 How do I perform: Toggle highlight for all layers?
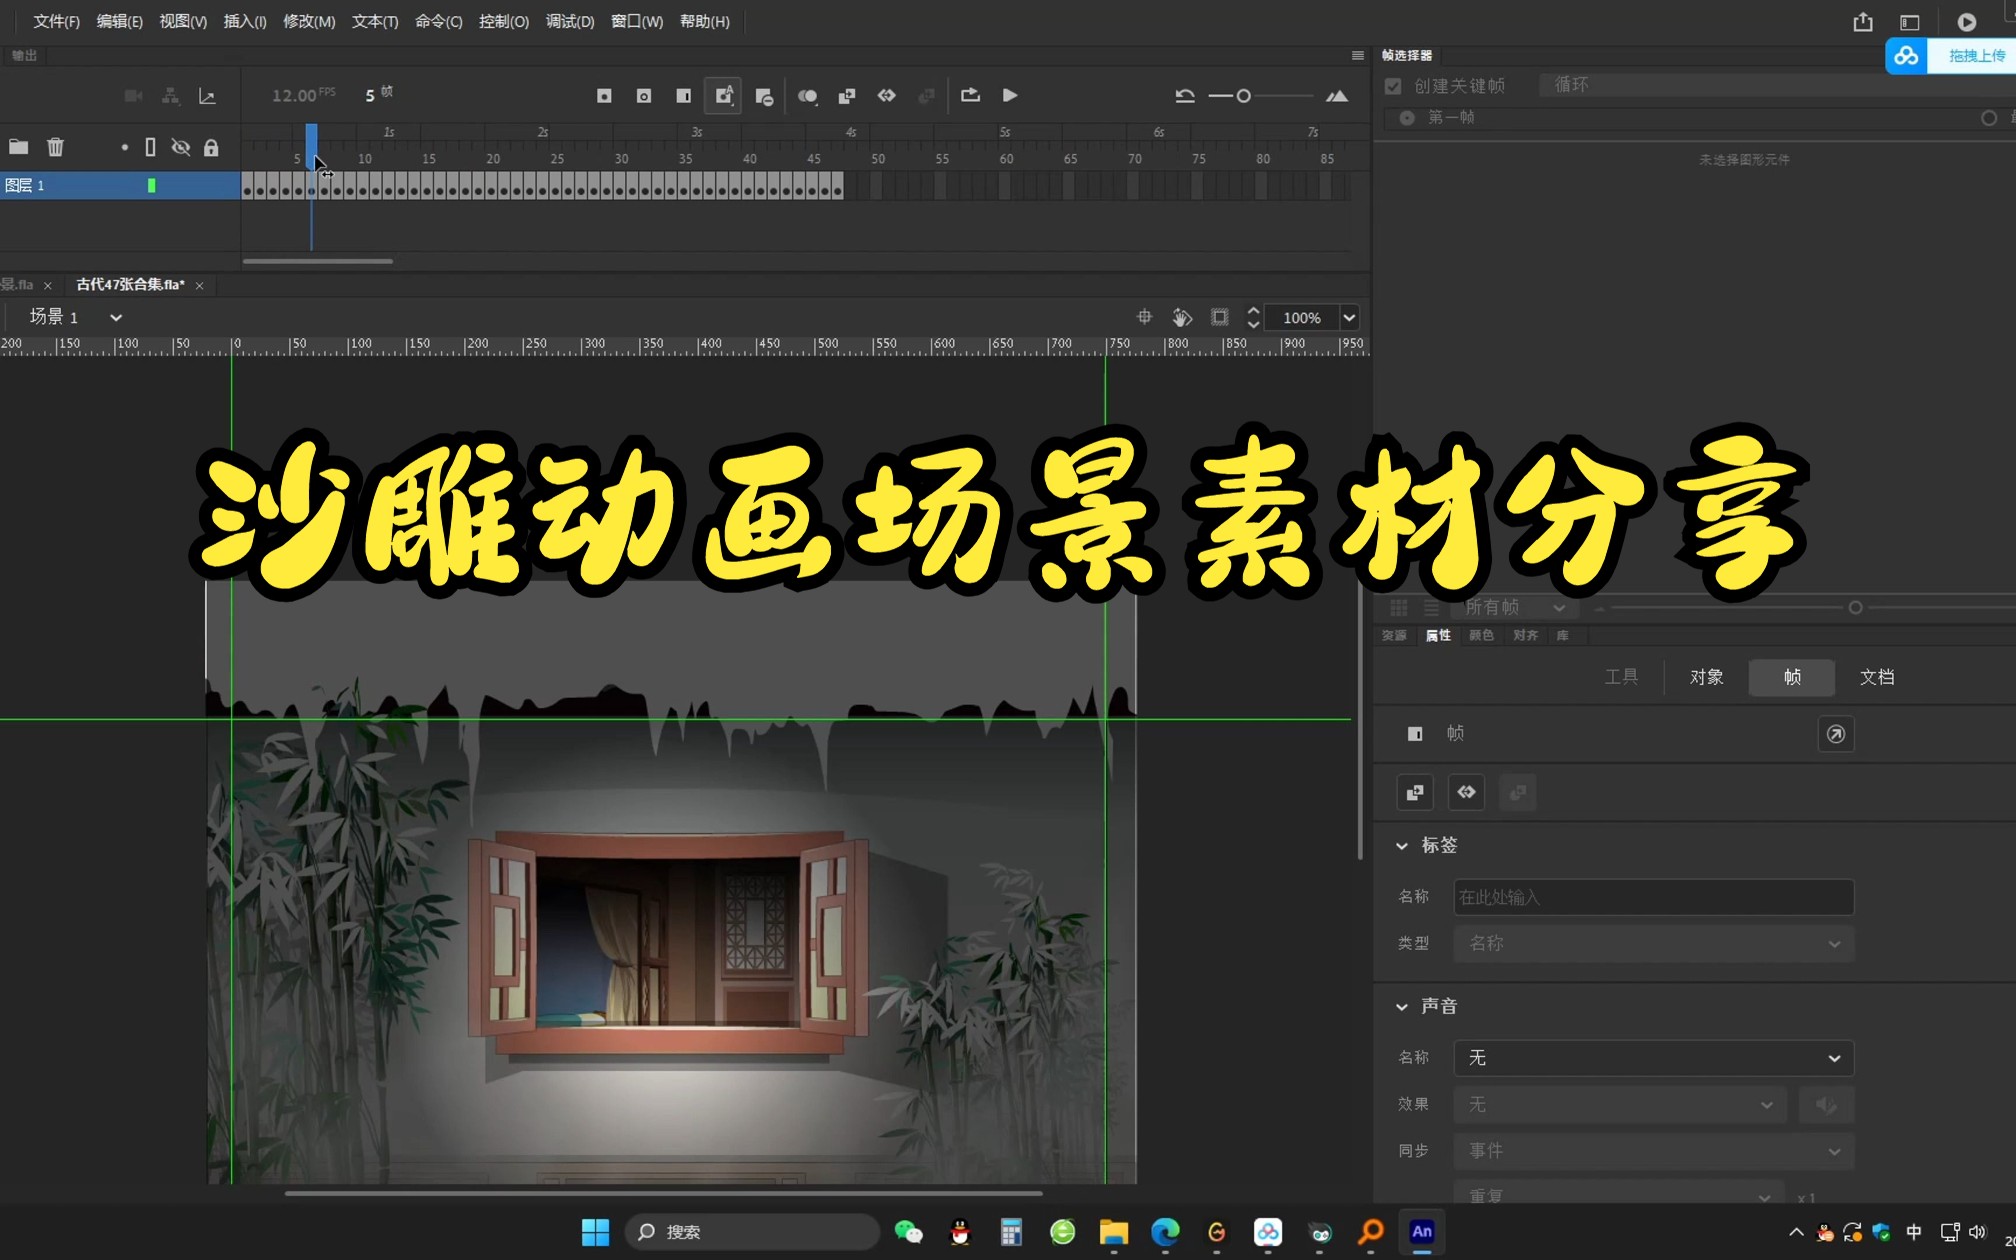click(124, 147)
